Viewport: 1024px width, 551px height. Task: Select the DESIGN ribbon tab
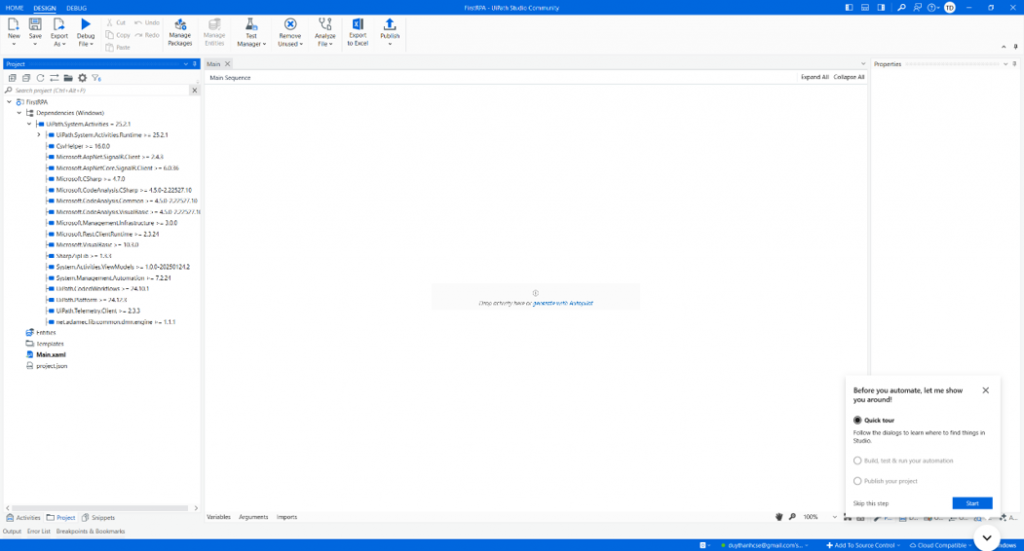45,8
